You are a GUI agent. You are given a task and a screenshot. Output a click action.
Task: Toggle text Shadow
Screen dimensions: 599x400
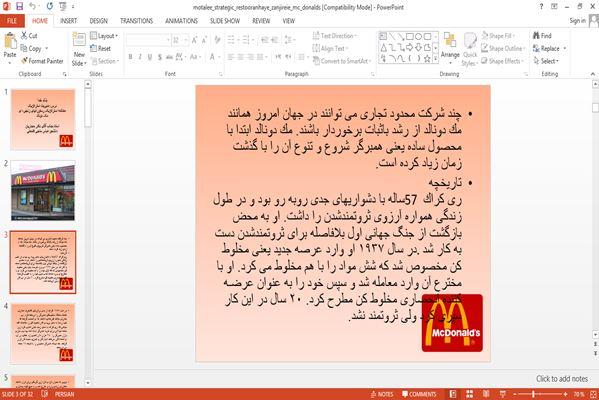tap(160, 57)
